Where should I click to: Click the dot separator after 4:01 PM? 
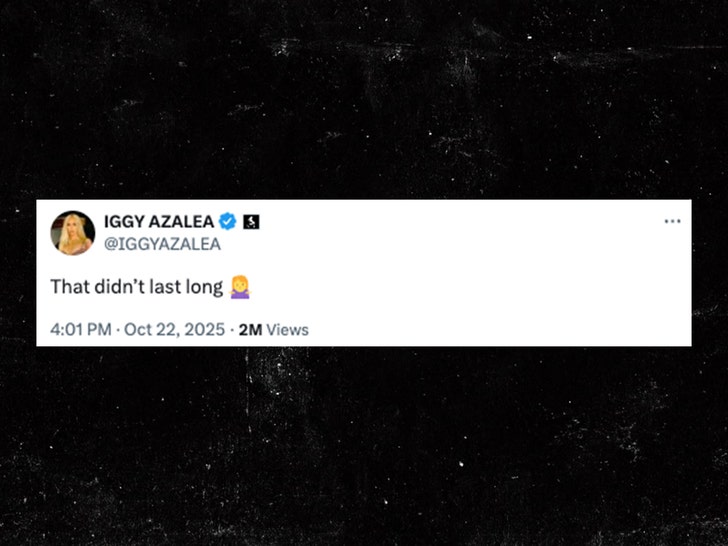(117, 329)
